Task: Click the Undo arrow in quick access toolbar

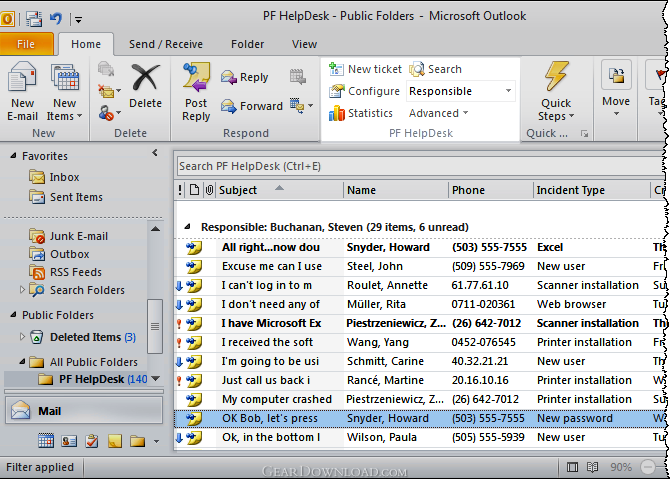Action: coord(56,18)
